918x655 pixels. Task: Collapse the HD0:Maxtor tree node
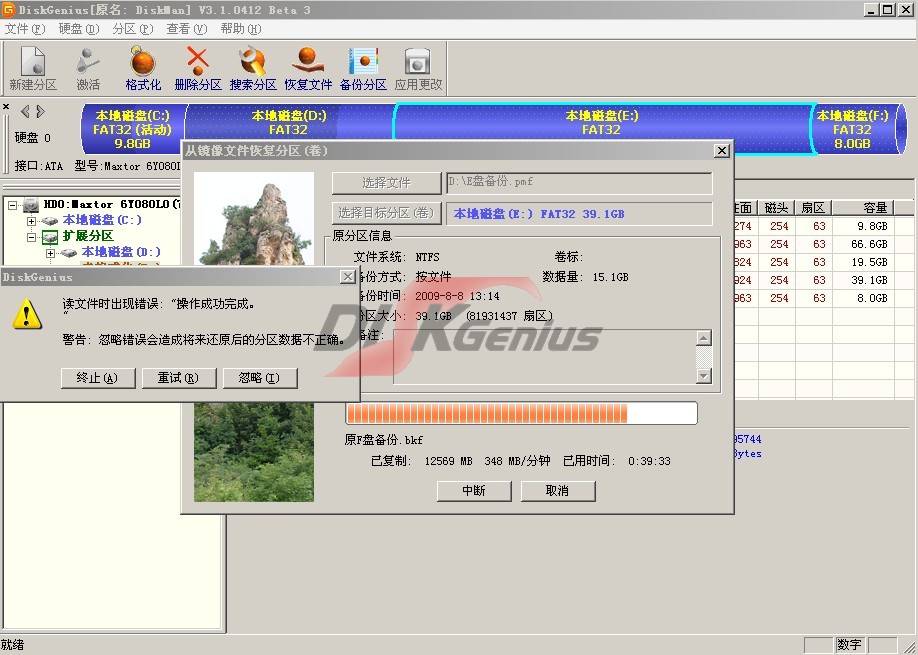tap(12, 205)
